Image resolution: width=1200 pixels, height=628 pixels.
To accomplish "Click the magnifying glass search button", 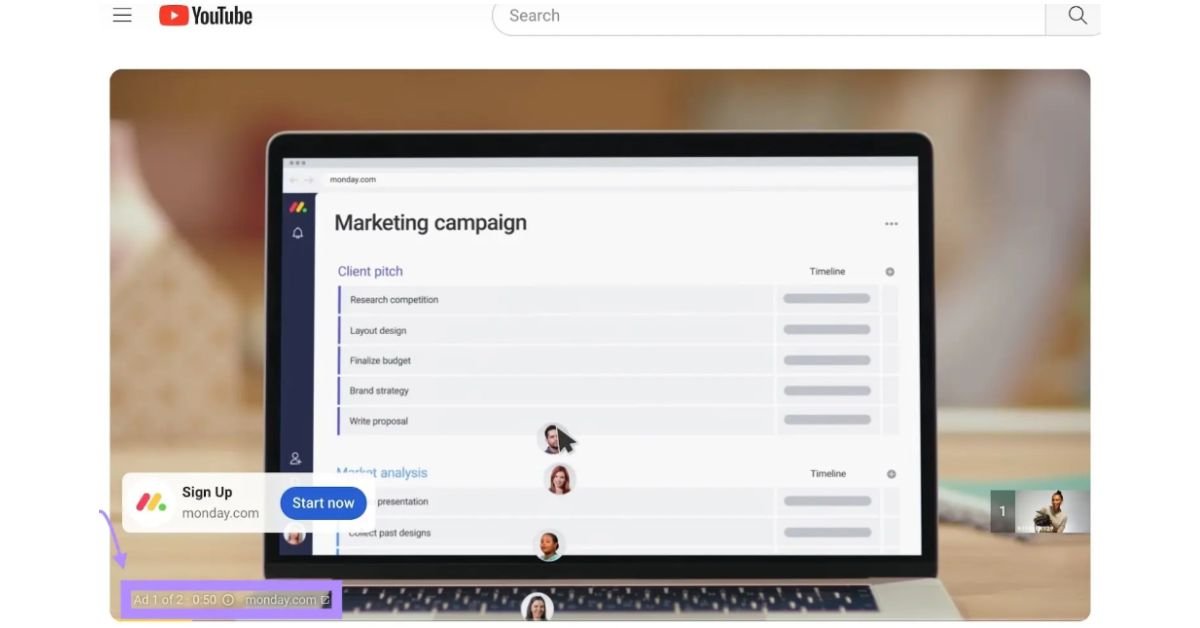I will [x=1076, y=15].
